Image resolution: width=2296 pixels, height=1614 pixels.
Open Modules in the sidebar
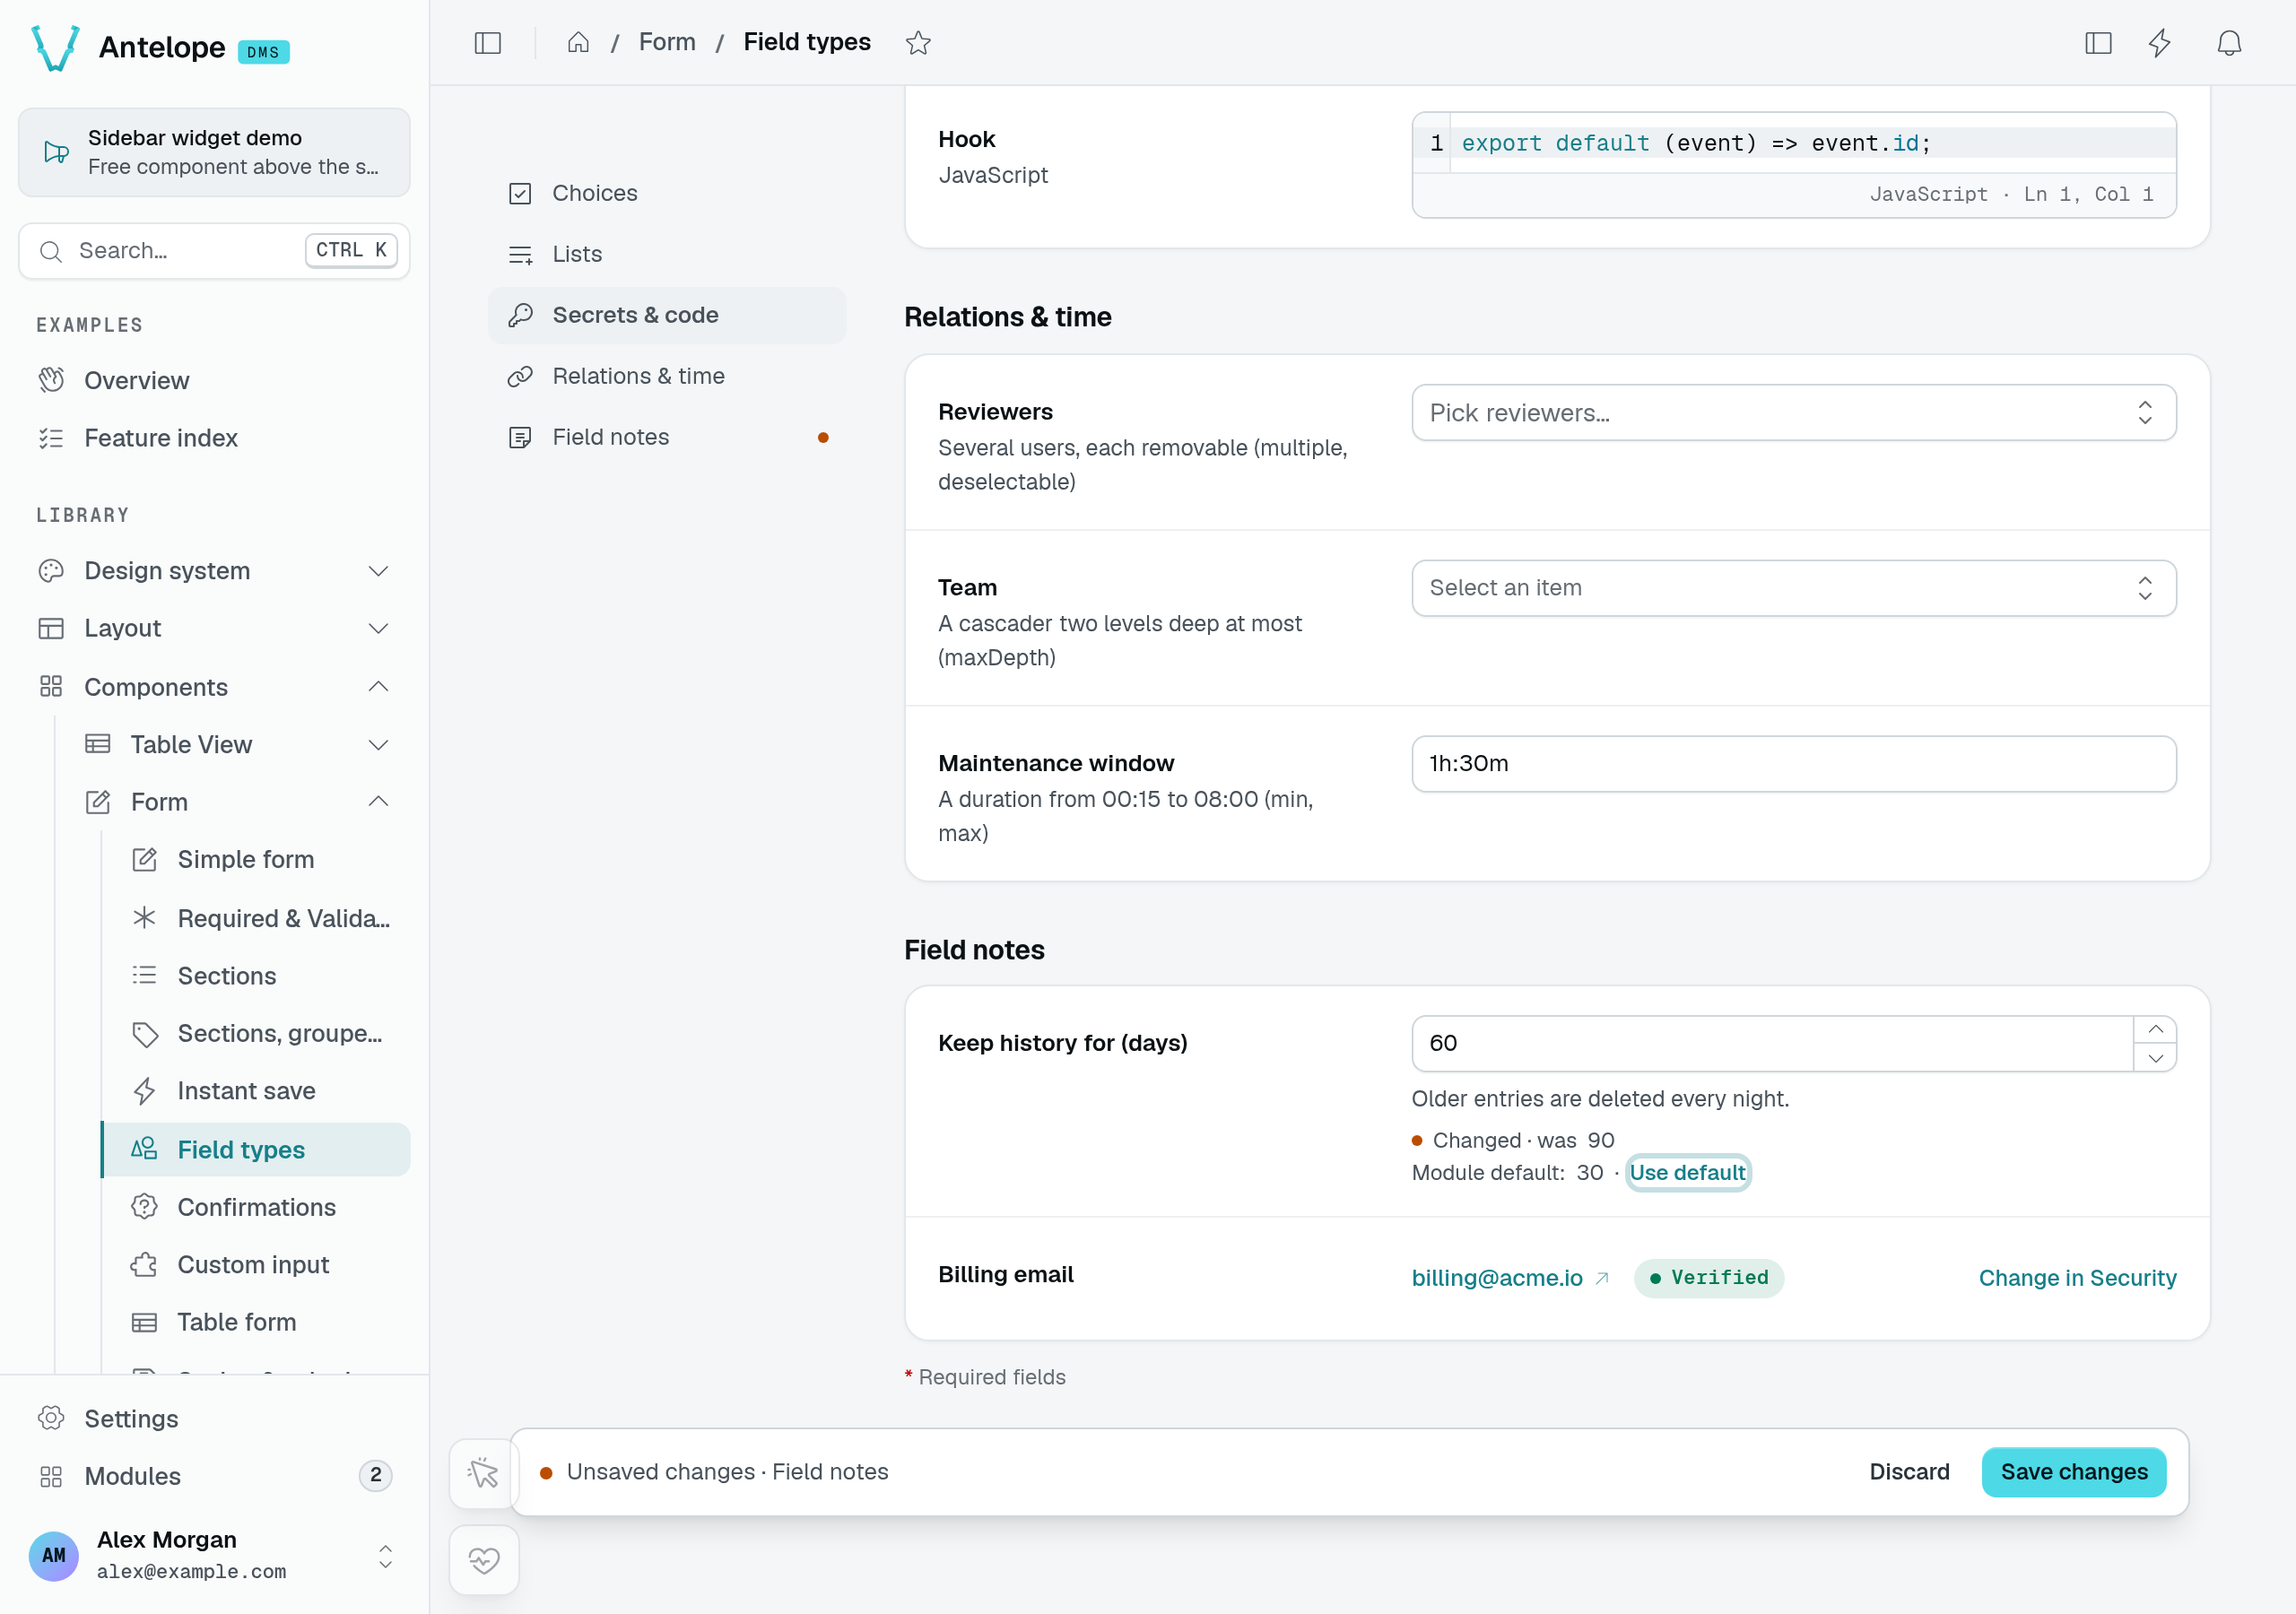coord(214,1475)
